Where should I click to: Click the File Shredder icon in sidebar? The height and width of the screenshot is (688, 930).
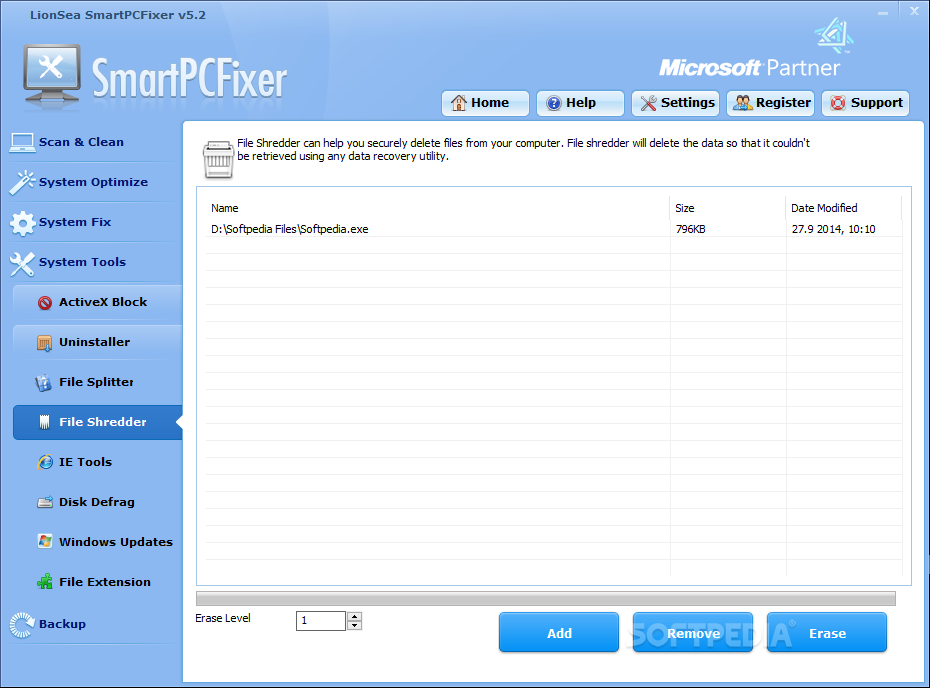tap(44, 422)
